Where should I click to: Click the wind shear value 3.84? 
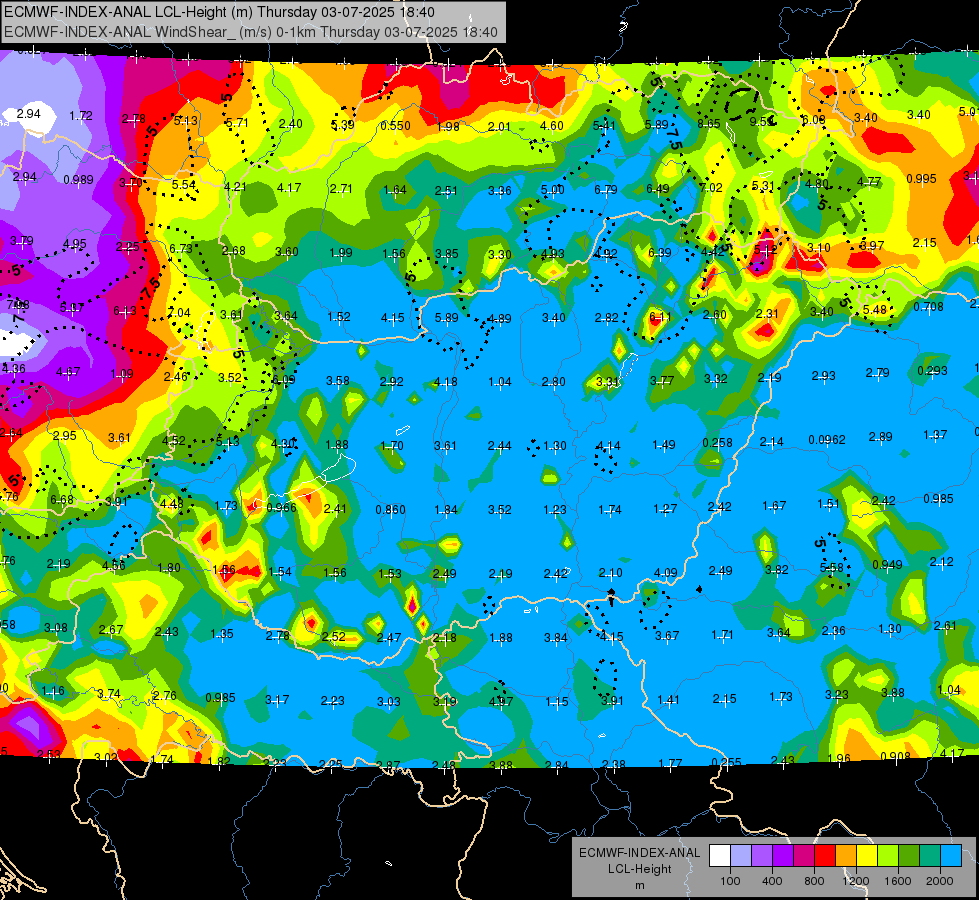pyautogui.click(x=556, y=638)
